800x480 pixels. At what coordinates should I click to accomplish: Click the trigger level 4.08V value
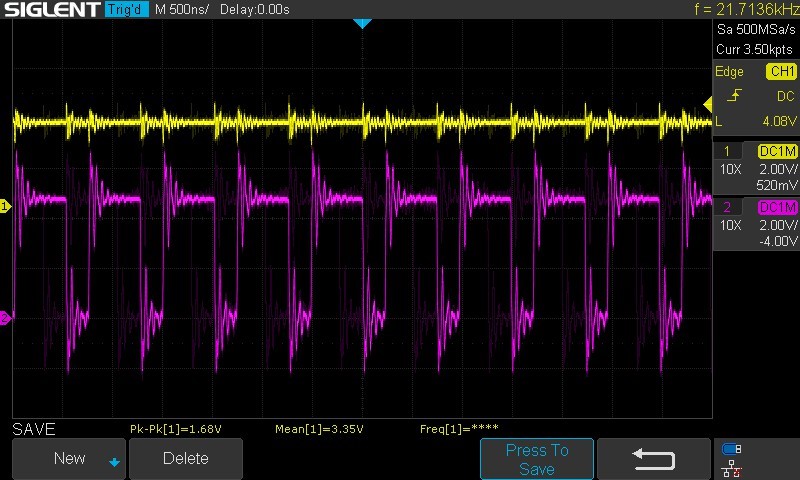pyautogui.click(x=779, y=121)
